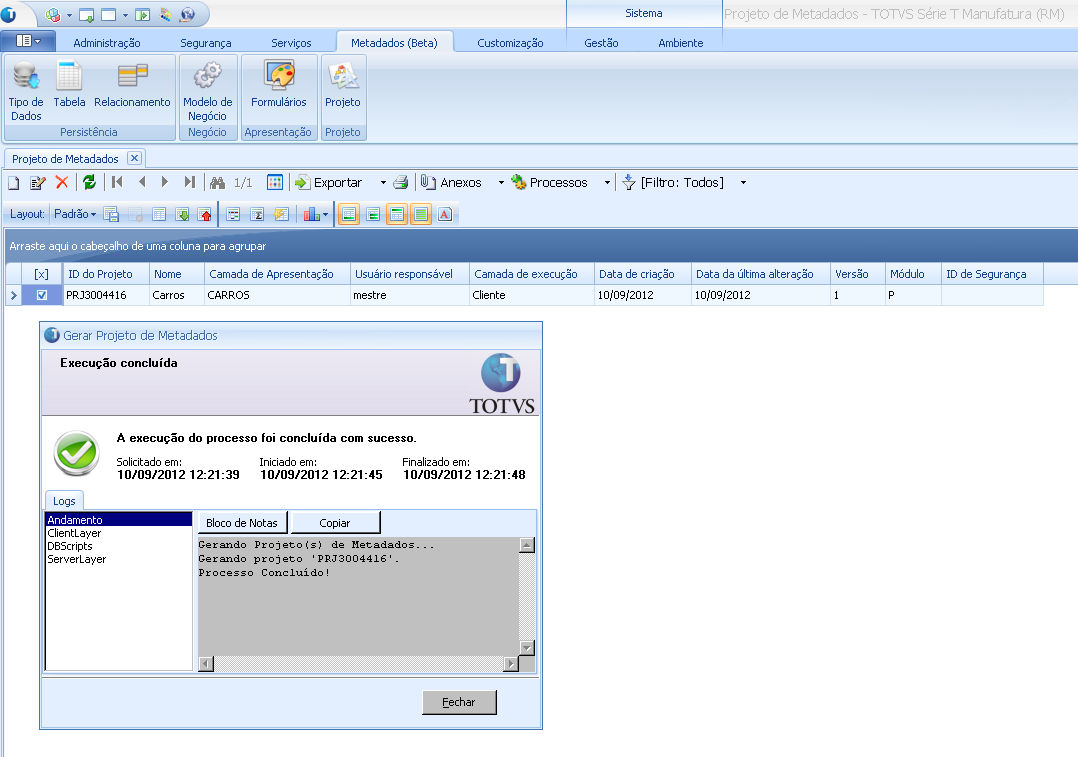This screenshot has width=1078, height=757.
Task: Switch to the Segurança ribbon tab
Action: 206,43
